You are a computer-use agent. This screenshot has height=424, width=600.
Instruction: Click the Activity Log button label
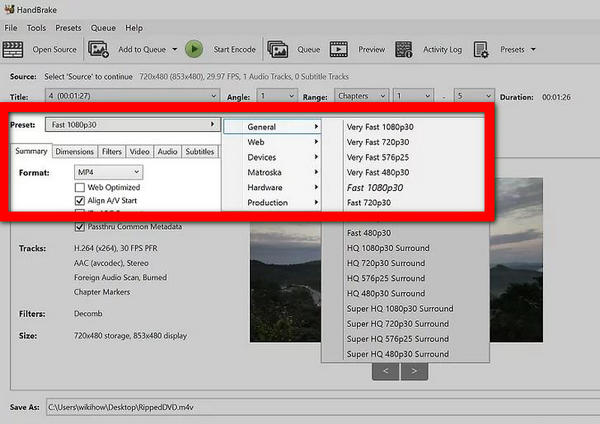click(442, 50)
